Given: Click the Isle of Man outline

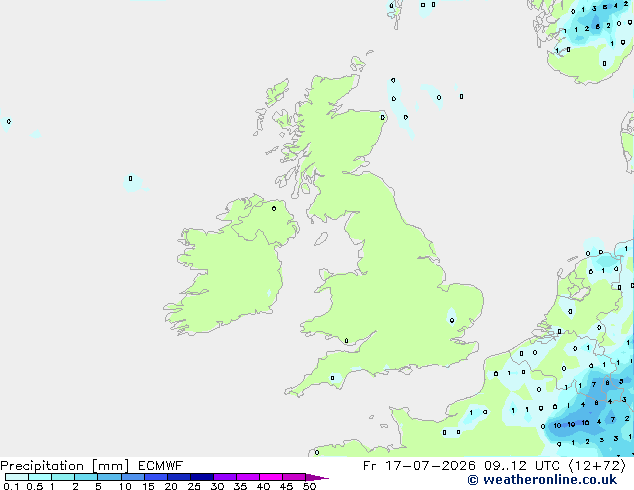Looking at the screenshot, I should pos(321,239).
